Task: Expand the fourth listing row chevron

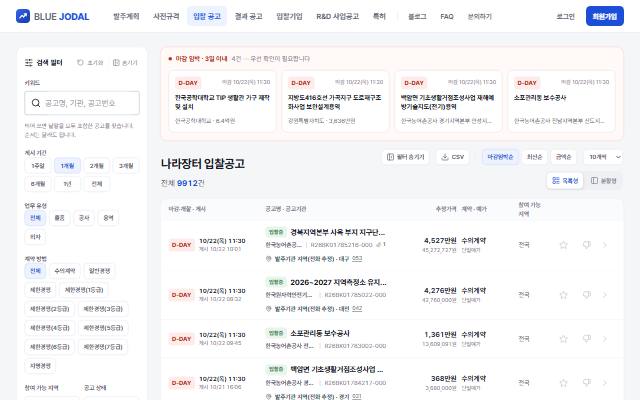Action: 605,383
